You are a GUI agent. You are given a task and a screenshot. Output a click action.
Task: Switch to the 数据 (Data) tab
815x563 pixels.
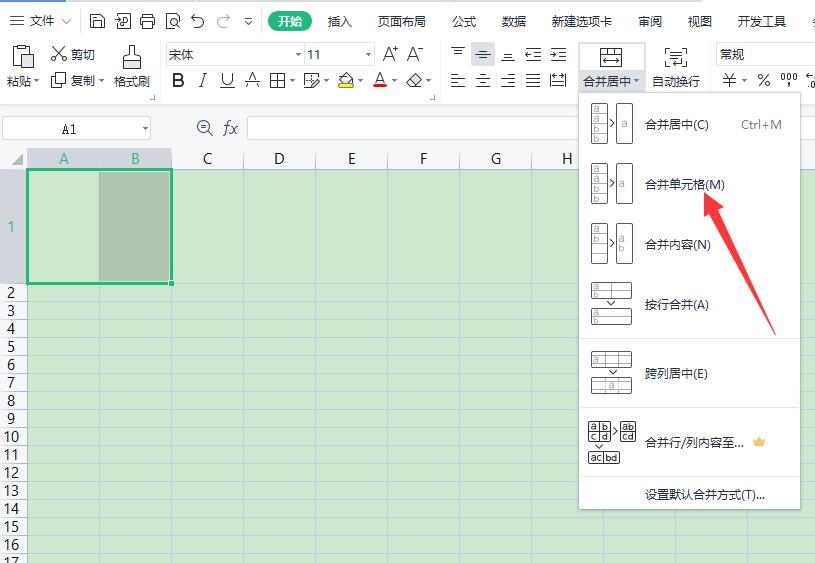click(x=514, y=21)
